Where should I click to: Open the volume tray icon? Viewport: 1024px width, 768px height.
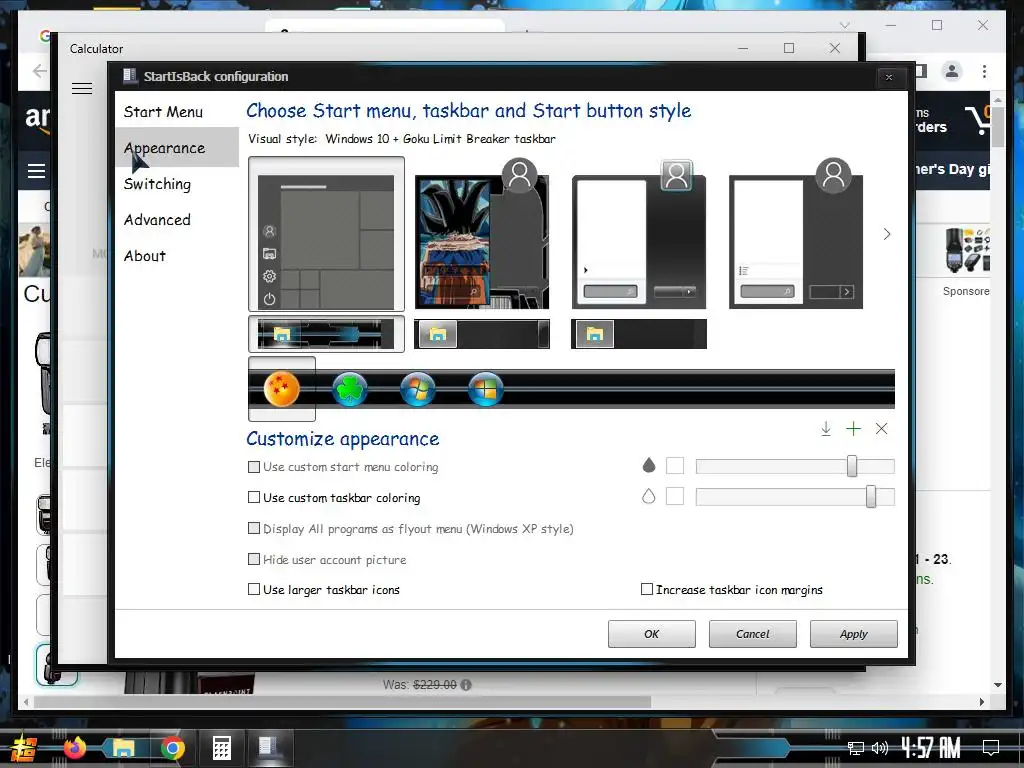point(880,748)
